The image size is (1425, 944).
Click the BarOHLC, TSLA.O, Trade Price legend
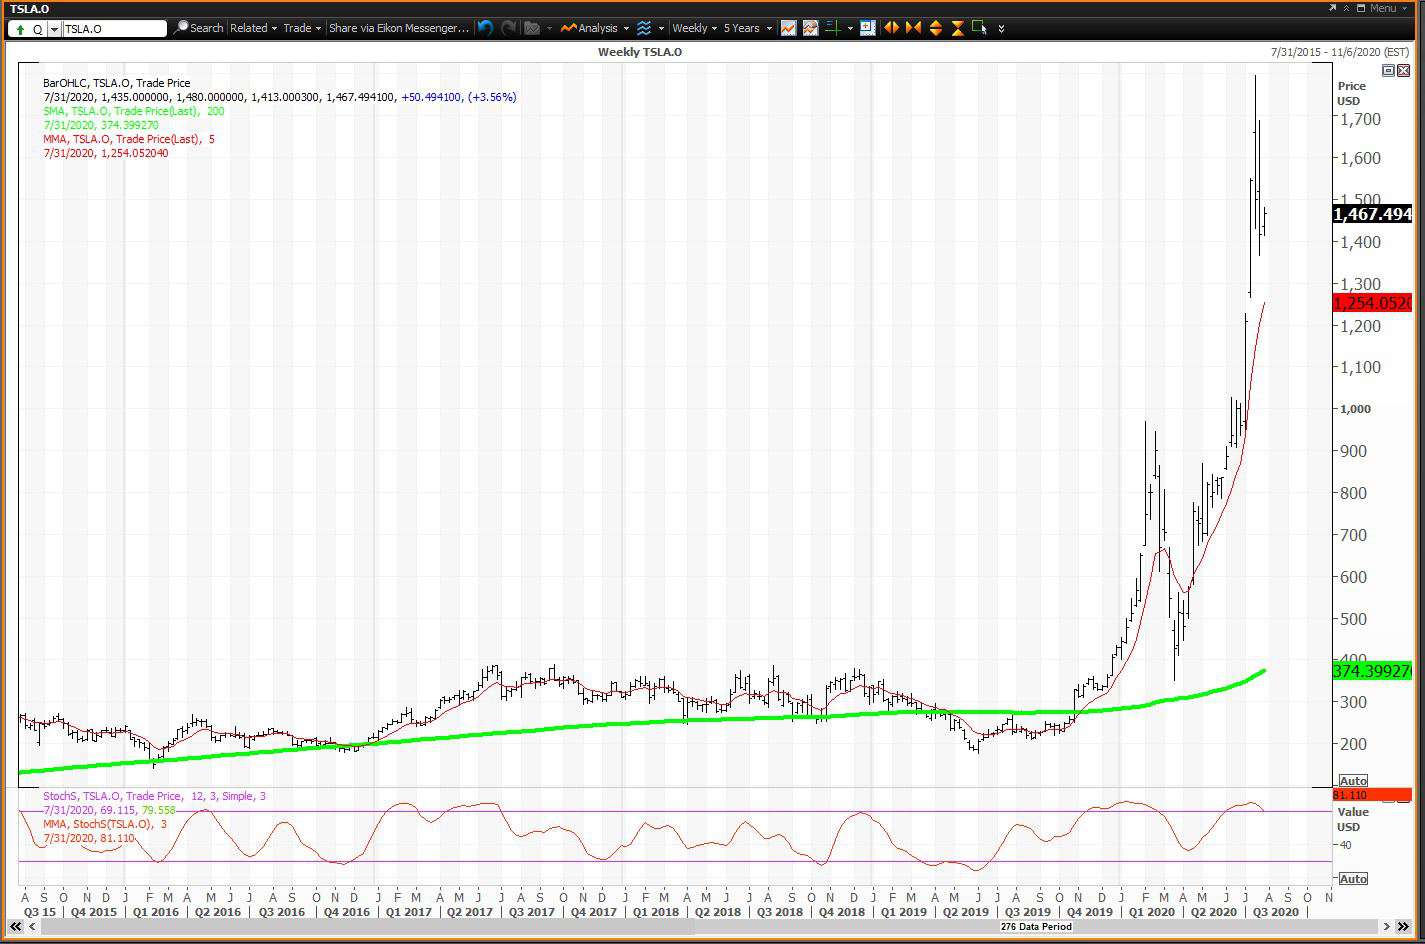click(x=116, y=83)
